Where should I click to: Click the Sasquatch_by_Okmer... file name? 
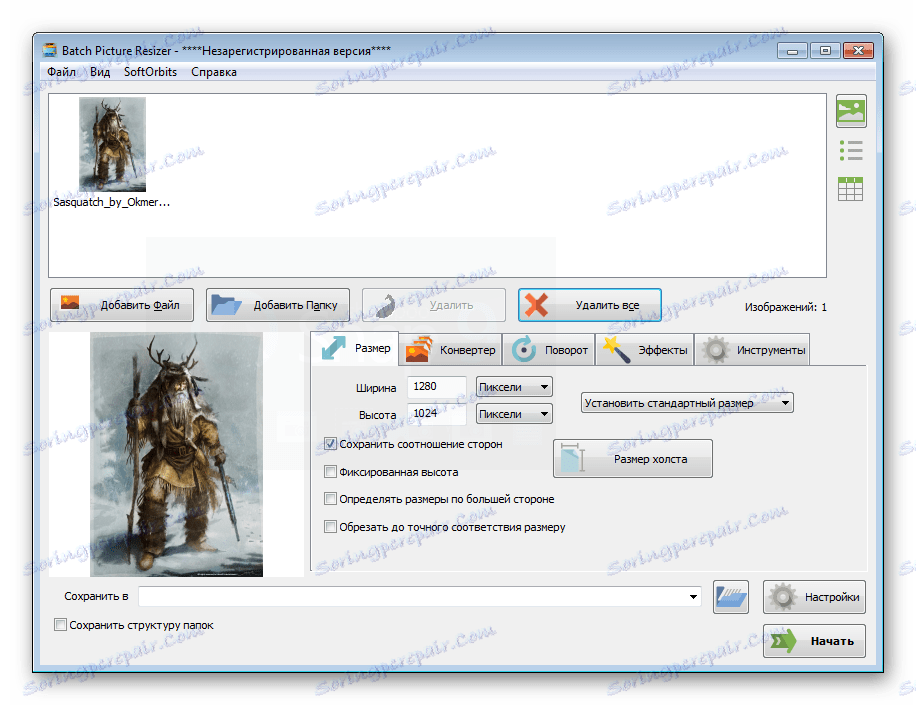tap(112, 202)
